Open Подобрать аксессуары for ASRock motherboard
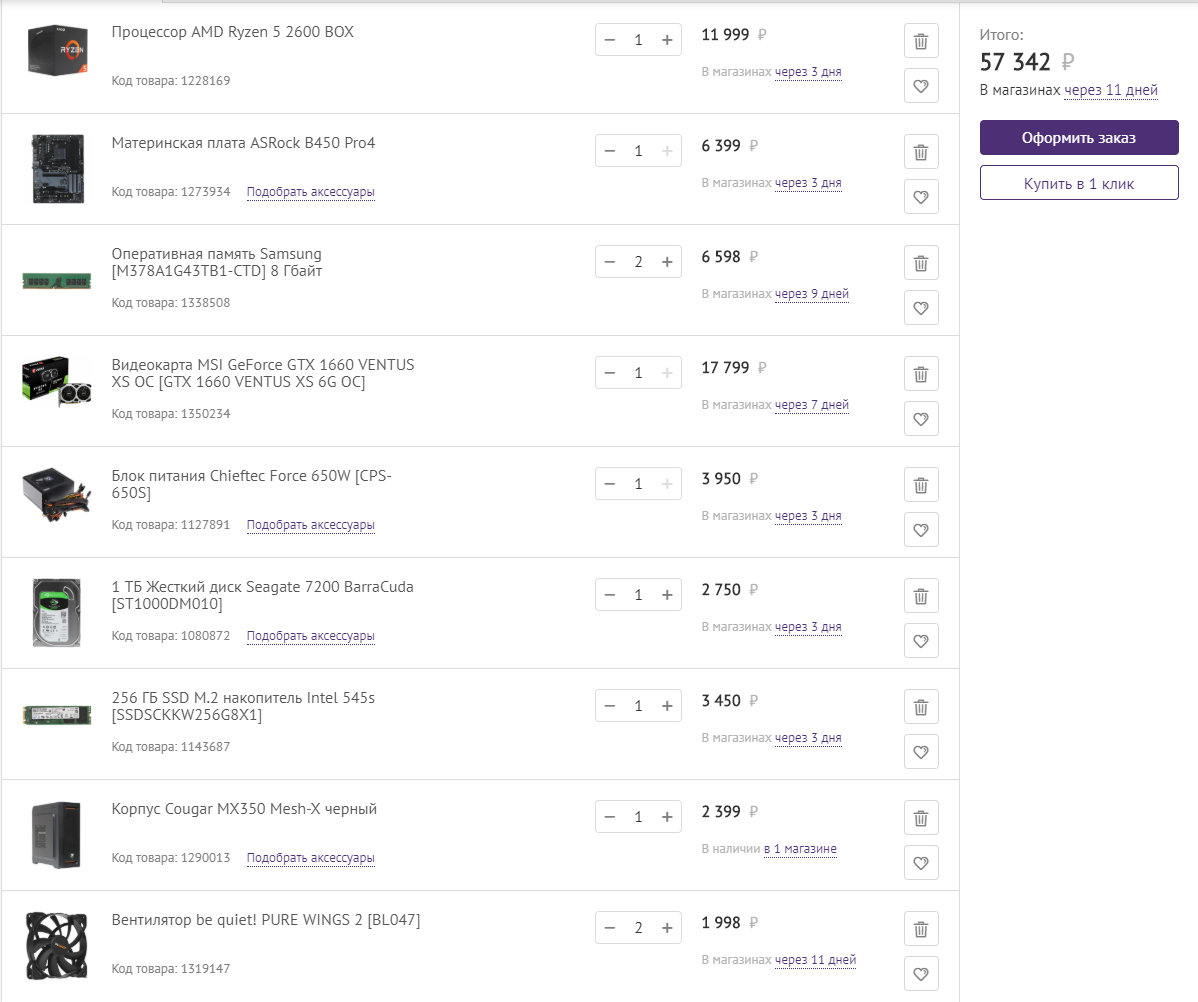Image resolution: width=1198 pixels, height=1002 pixels. point(310,191)
